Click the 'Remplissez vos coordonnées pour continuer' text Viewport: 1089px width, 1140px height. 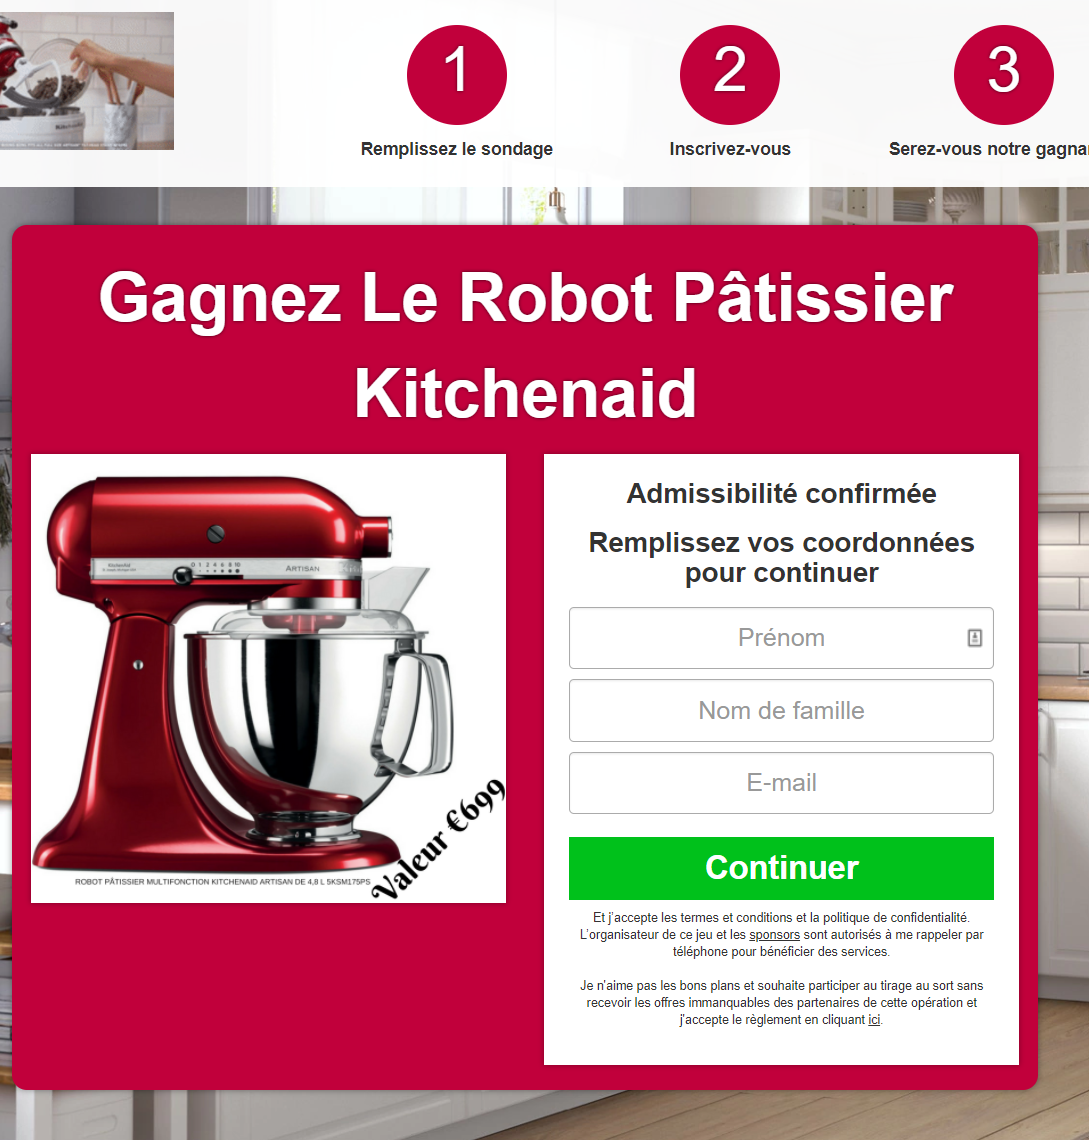click(x=781, y=558)
